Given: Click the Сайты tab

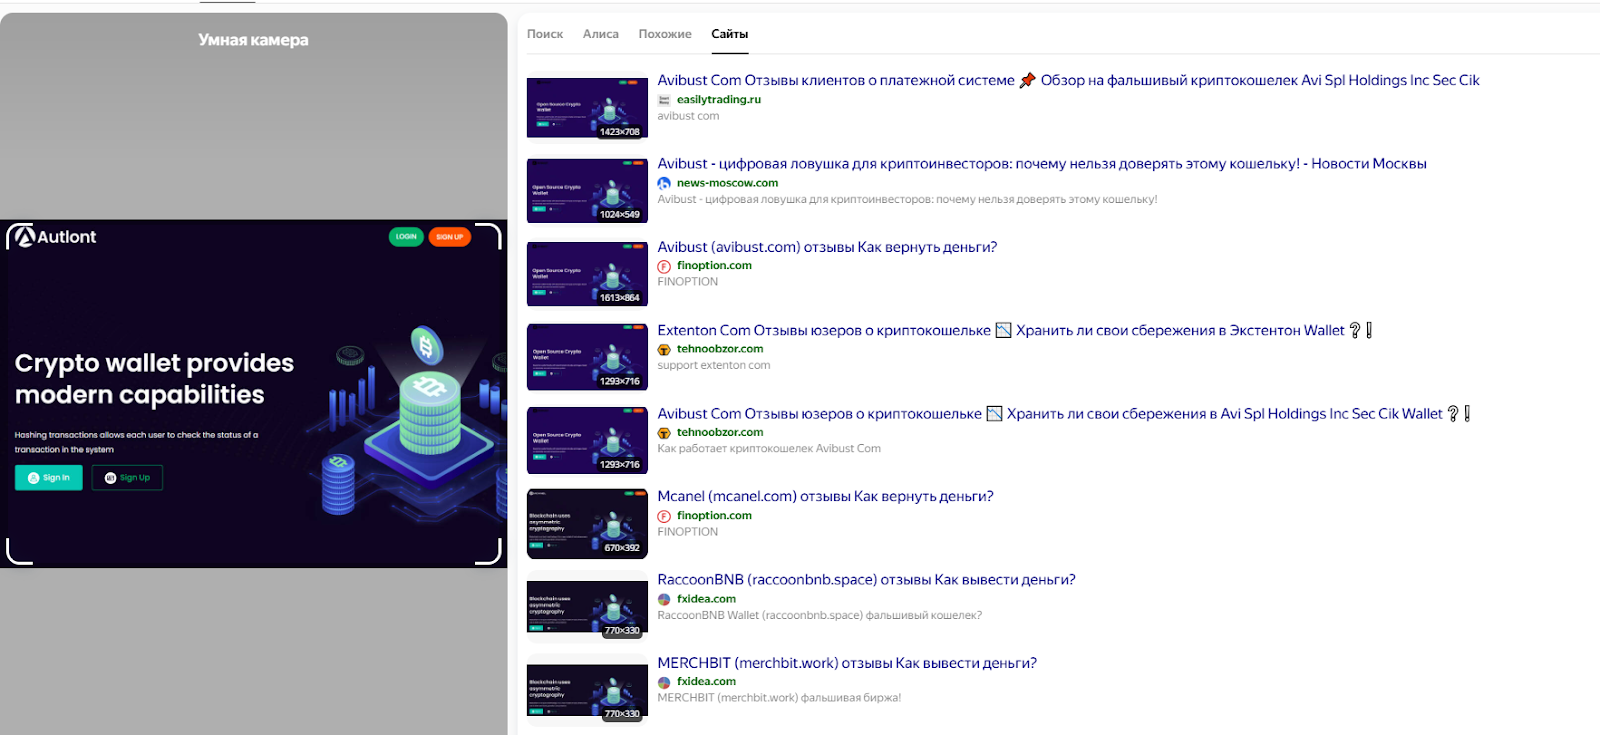Looking at the screenshot, I should pyautogui.click(x=730, y=34).
